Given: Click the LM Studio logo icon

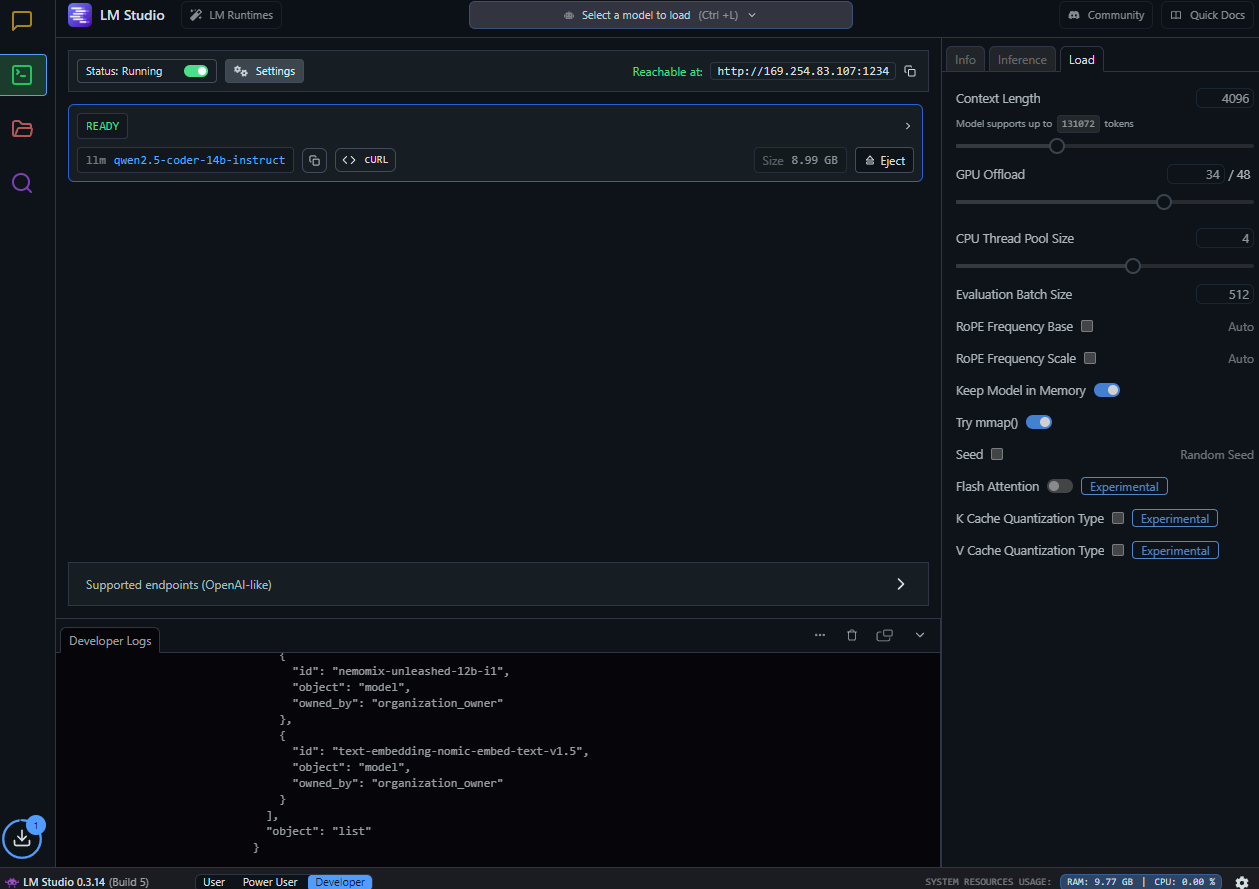Looking at the screenshot, I should pos(80,15).
